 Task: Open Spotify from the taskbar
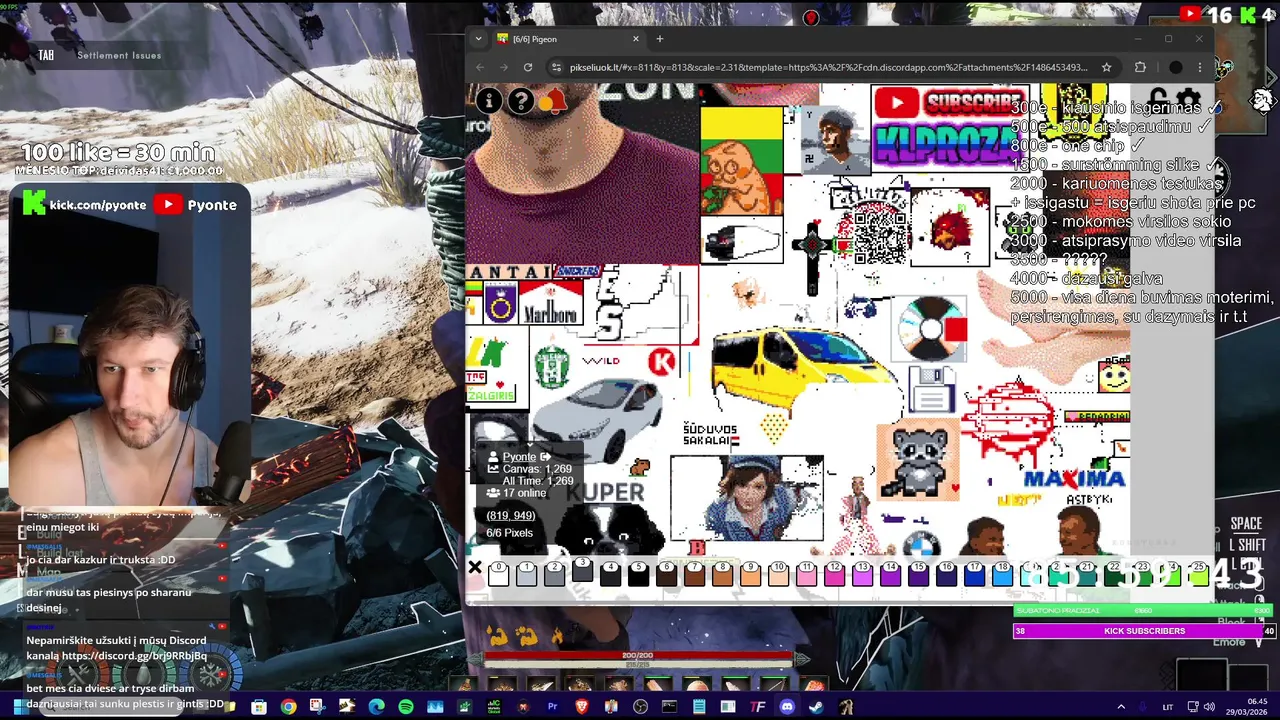tap(405, 707)
